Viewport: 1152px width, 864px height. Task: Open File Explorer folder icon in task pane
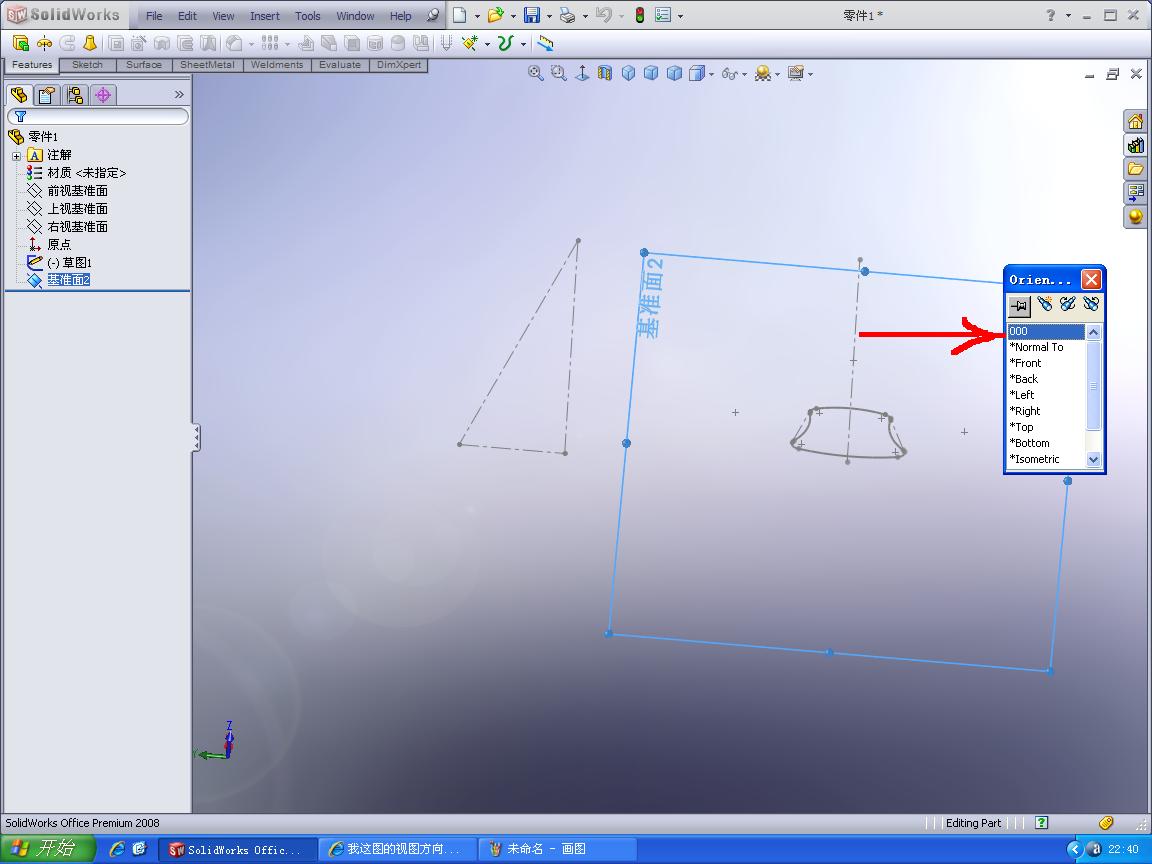click(x=1135, y=168)
